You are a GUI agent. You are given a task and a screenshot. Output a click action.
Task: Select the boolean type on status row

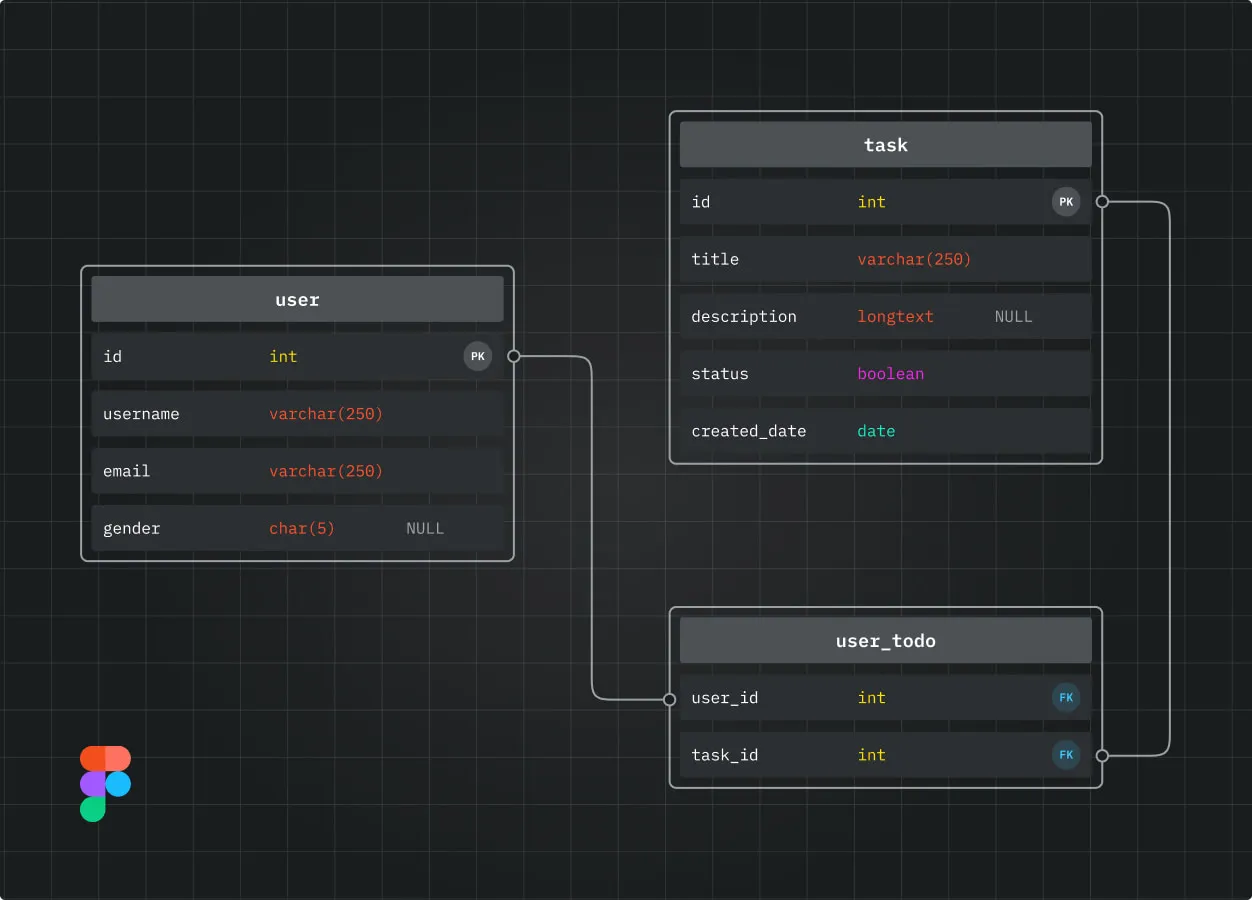pyautogui.click(x=890, y=373)
